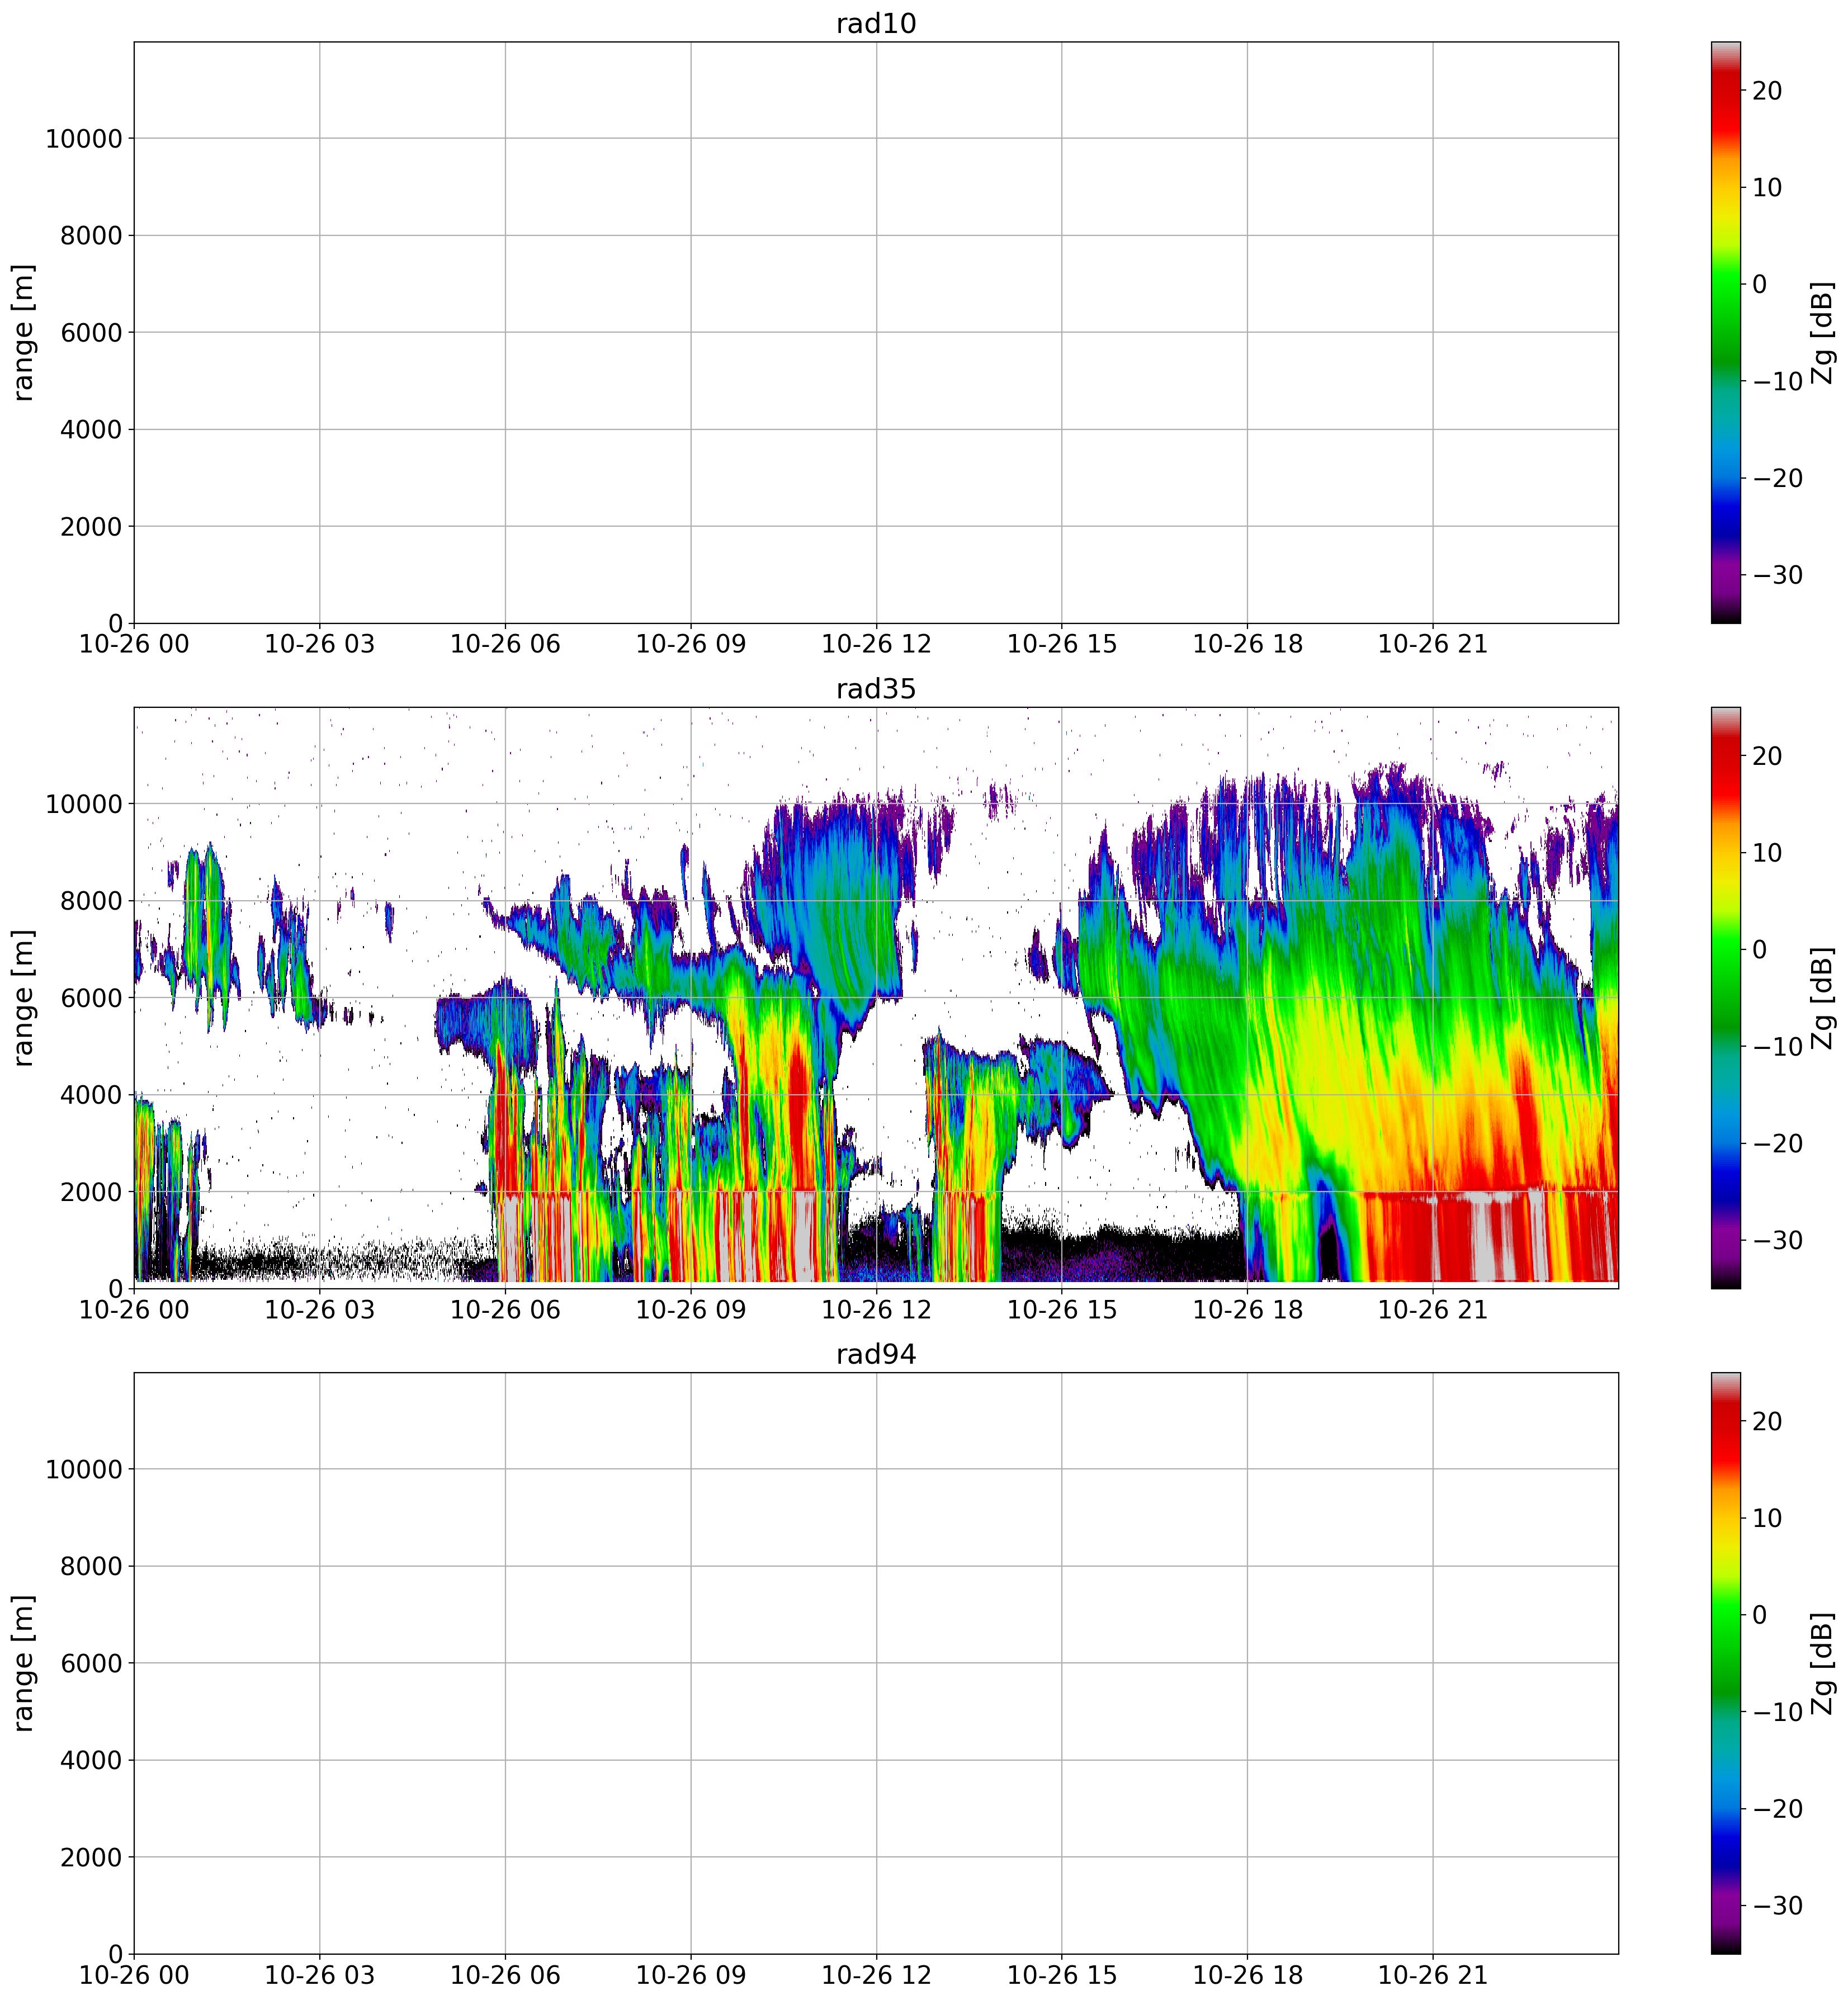The width and height of the screenshot is (1848, 2000).
Task: Click the 20 tick on rad35 colorbar
Action: coord(1767,756)
